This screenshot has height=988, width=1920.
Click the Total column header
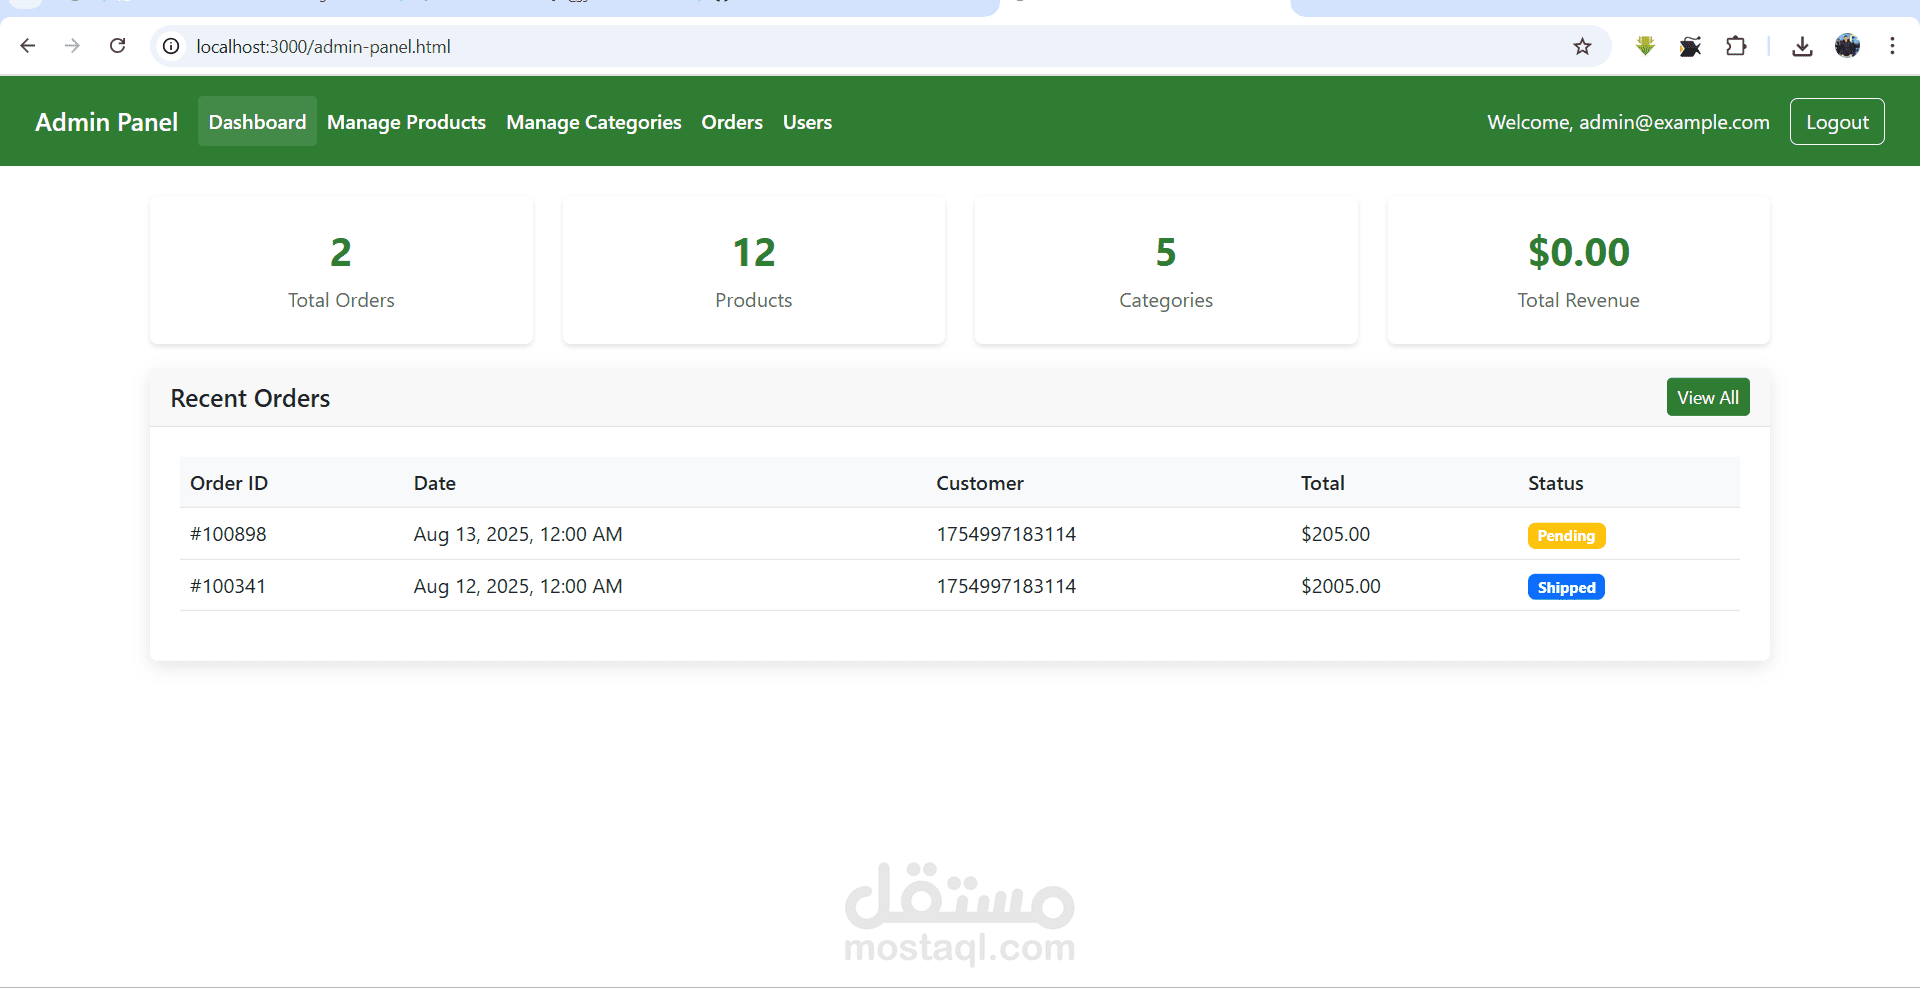[1322, 483]
